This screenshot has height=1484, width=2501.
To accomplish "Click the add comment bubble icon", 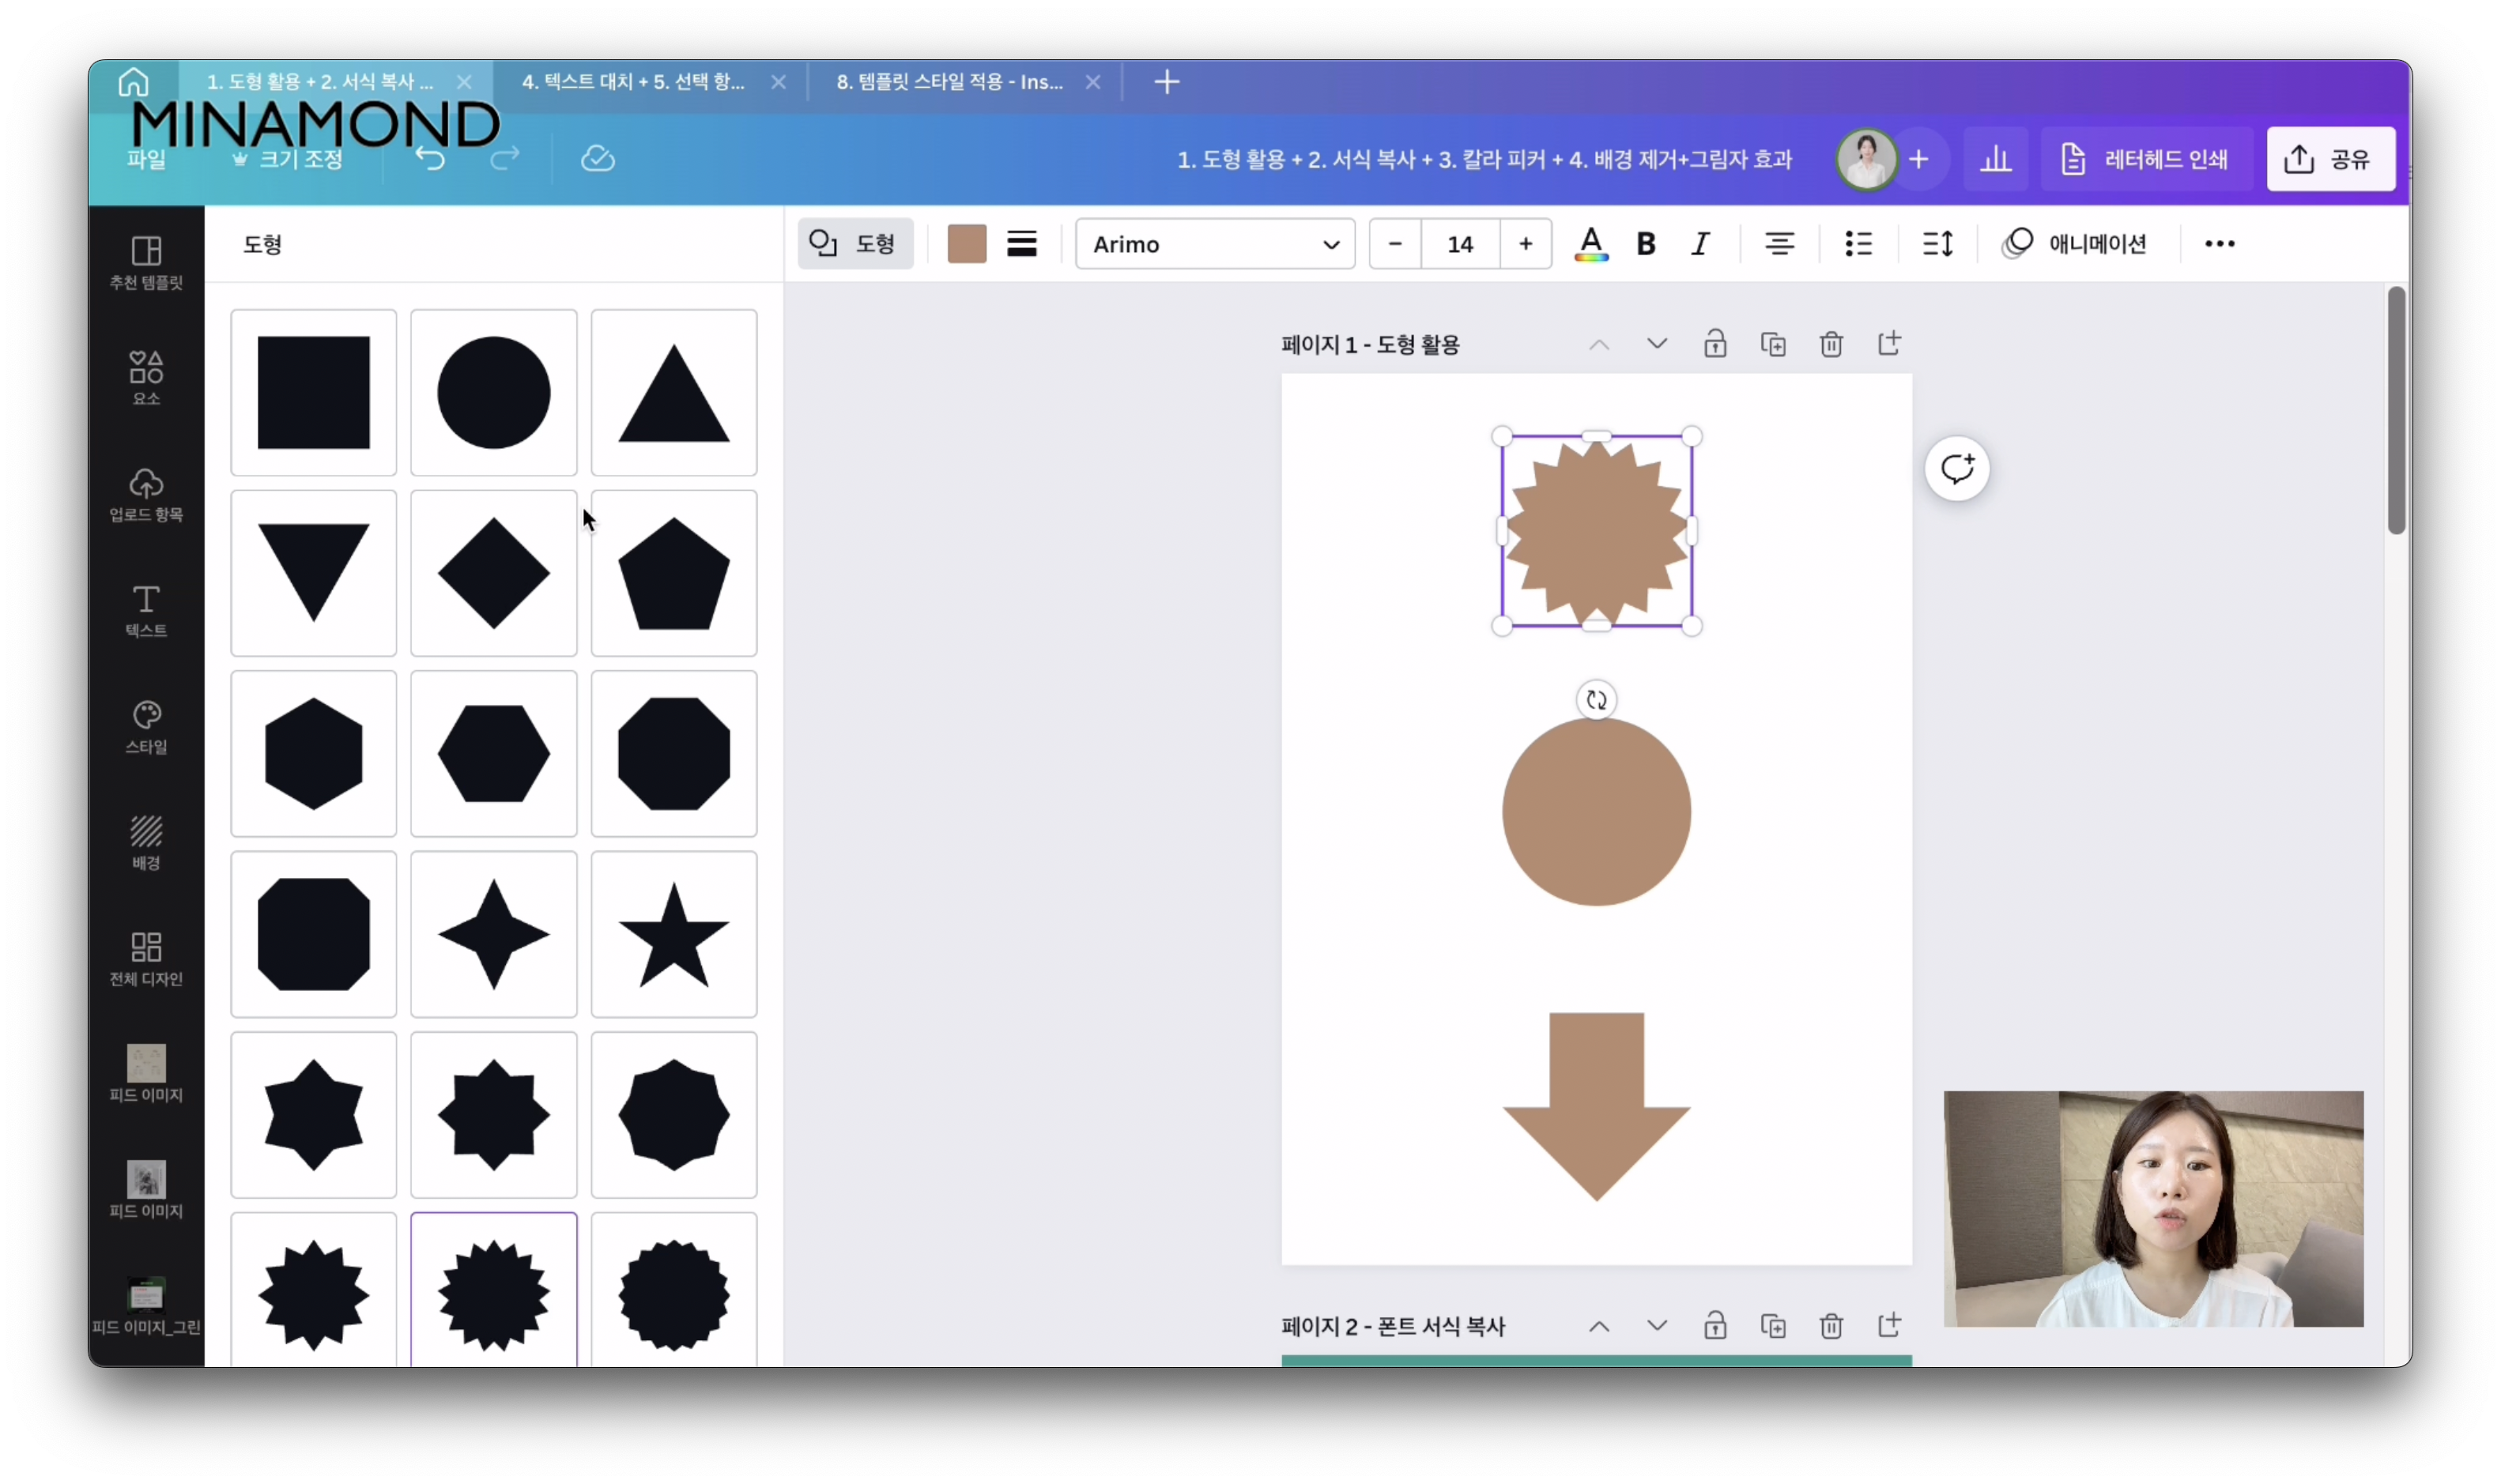I will click(1956, 468).
